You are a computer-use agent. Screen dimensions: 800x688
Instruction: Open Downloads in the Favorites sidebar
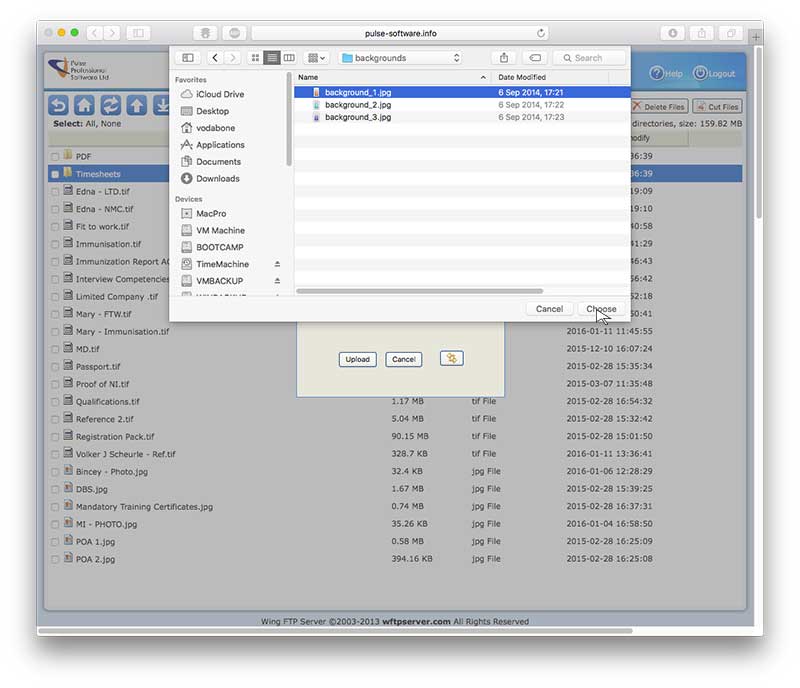point(217,178)
